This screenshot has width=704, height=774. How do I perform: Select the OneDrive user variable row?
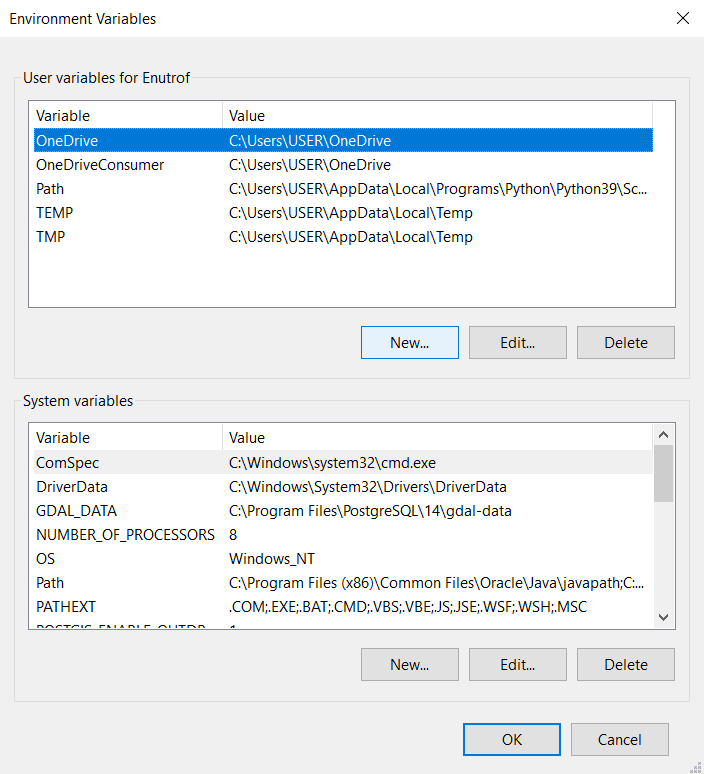[343, 141]
